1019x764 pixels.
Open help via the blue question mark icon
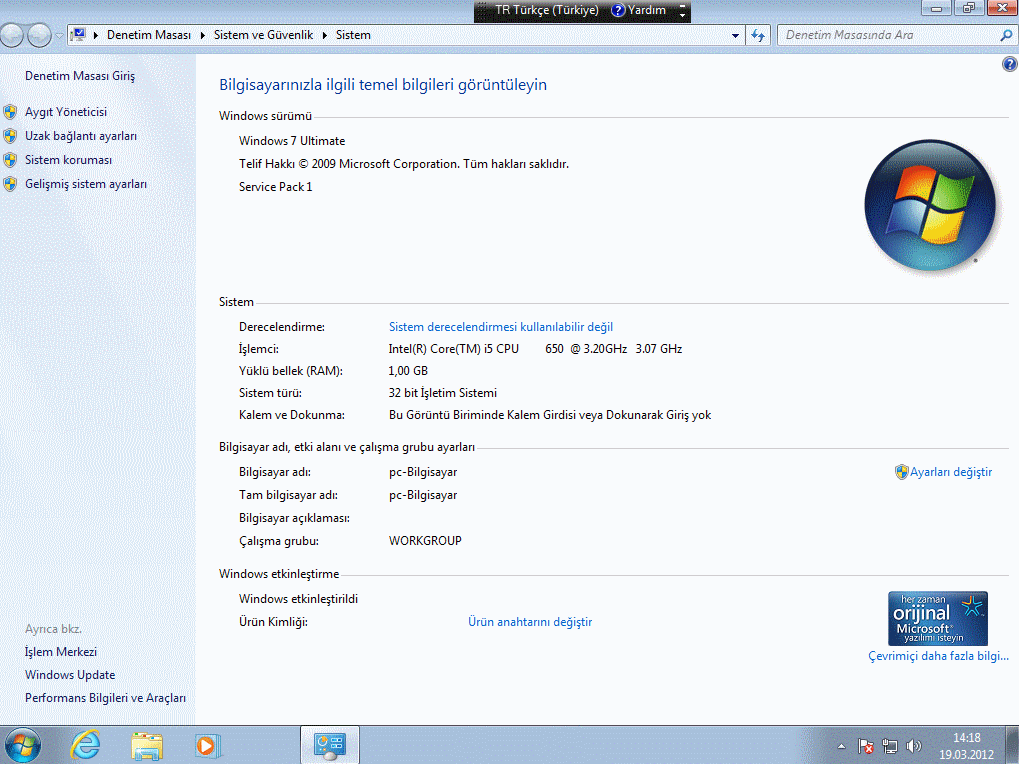(x=1009, y=64)
